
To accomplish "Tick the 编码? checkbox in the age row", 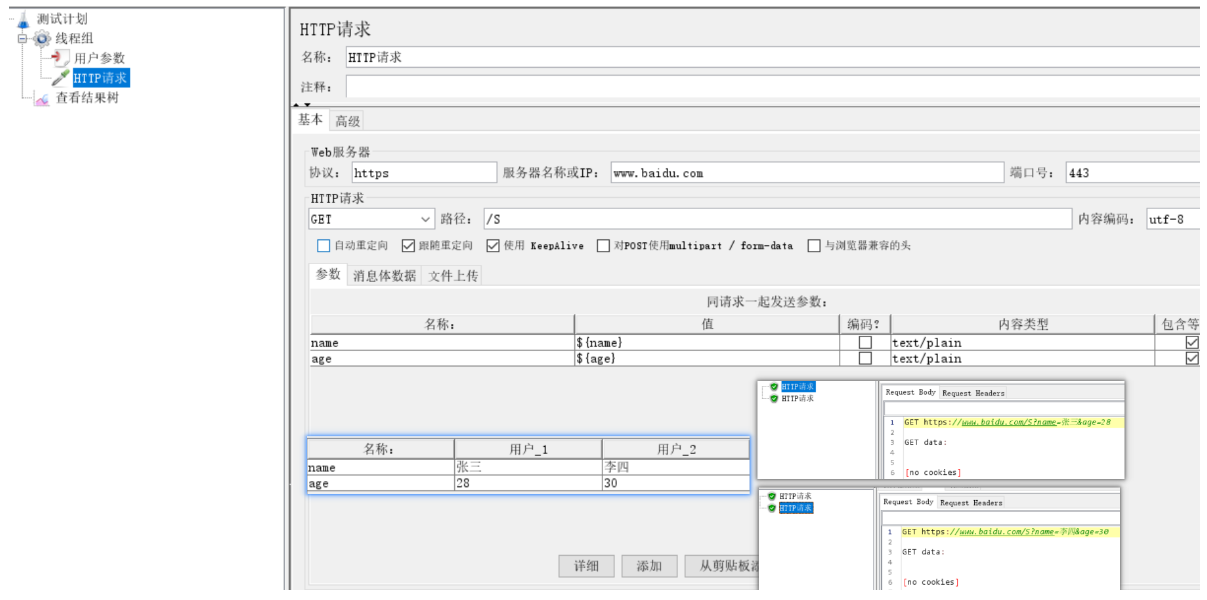I will point(865,358).
